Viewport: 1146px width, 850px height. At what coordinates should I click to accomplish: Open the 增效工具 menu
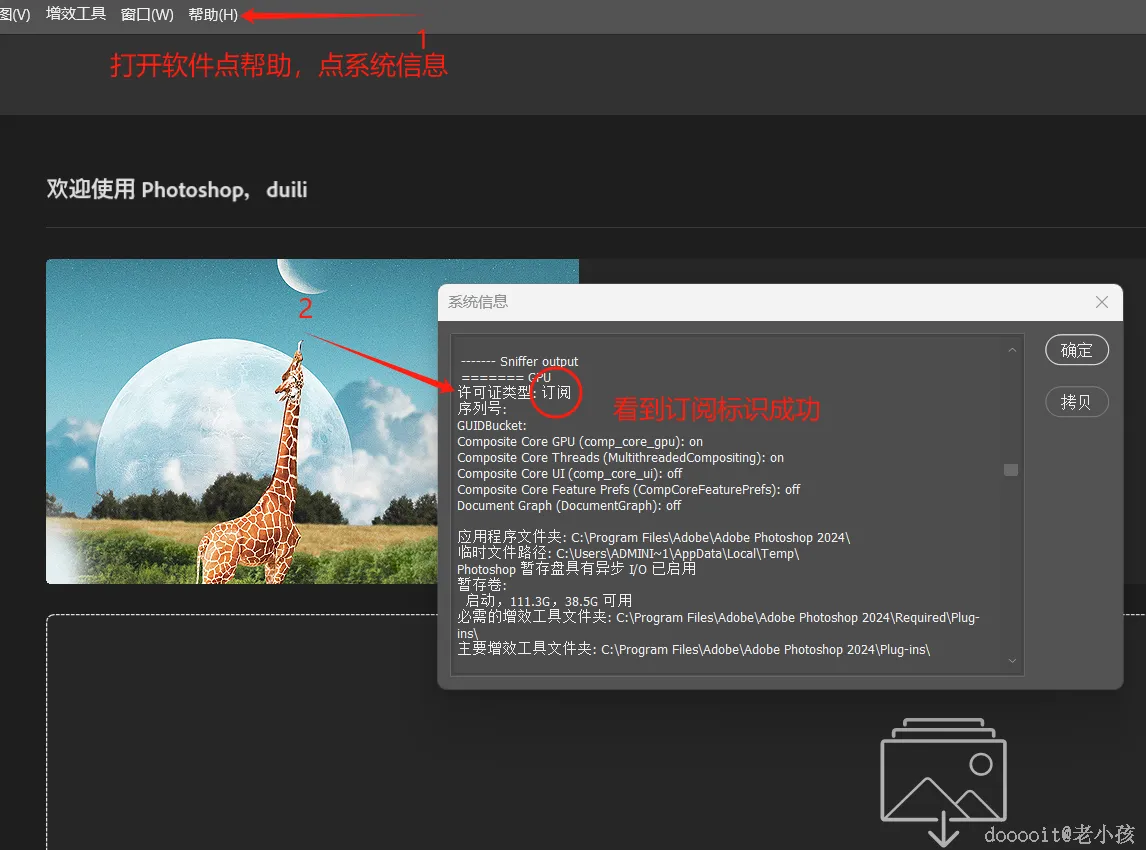[x=75, y=15]
